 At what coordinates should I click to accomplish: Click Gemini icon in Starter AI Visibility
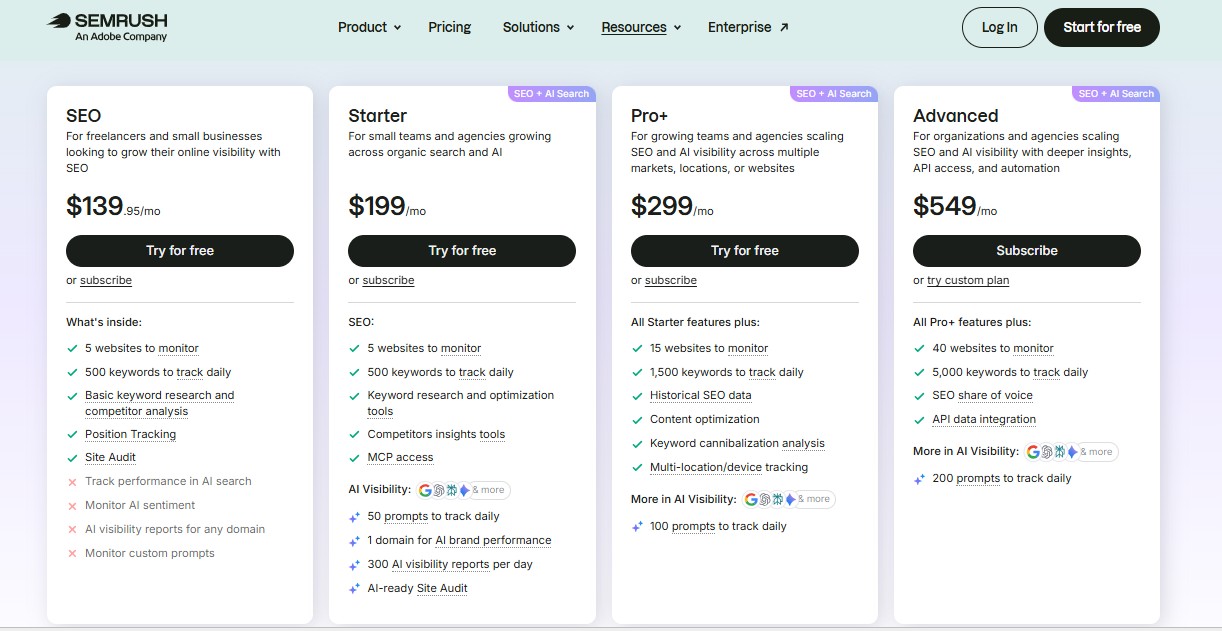pos(464,490)
